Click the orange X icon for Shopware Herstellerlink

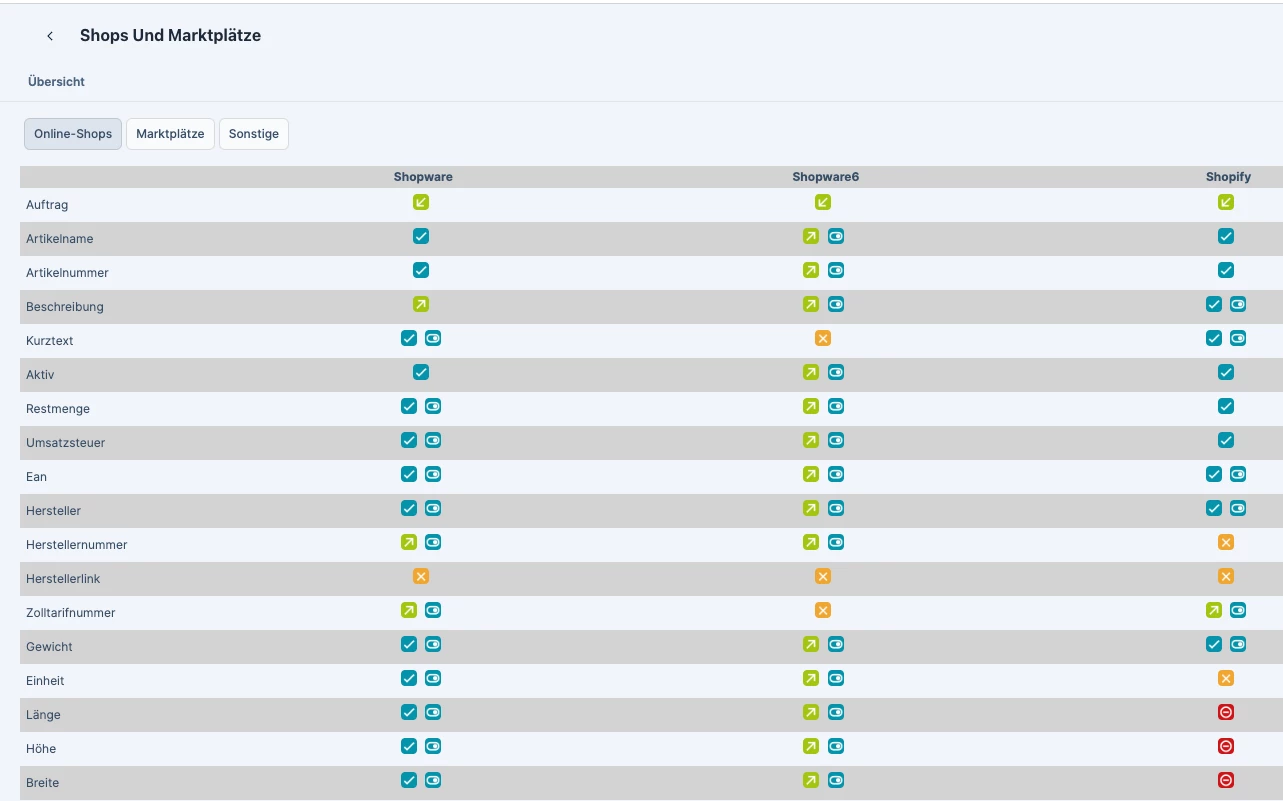tap(421, 577)
